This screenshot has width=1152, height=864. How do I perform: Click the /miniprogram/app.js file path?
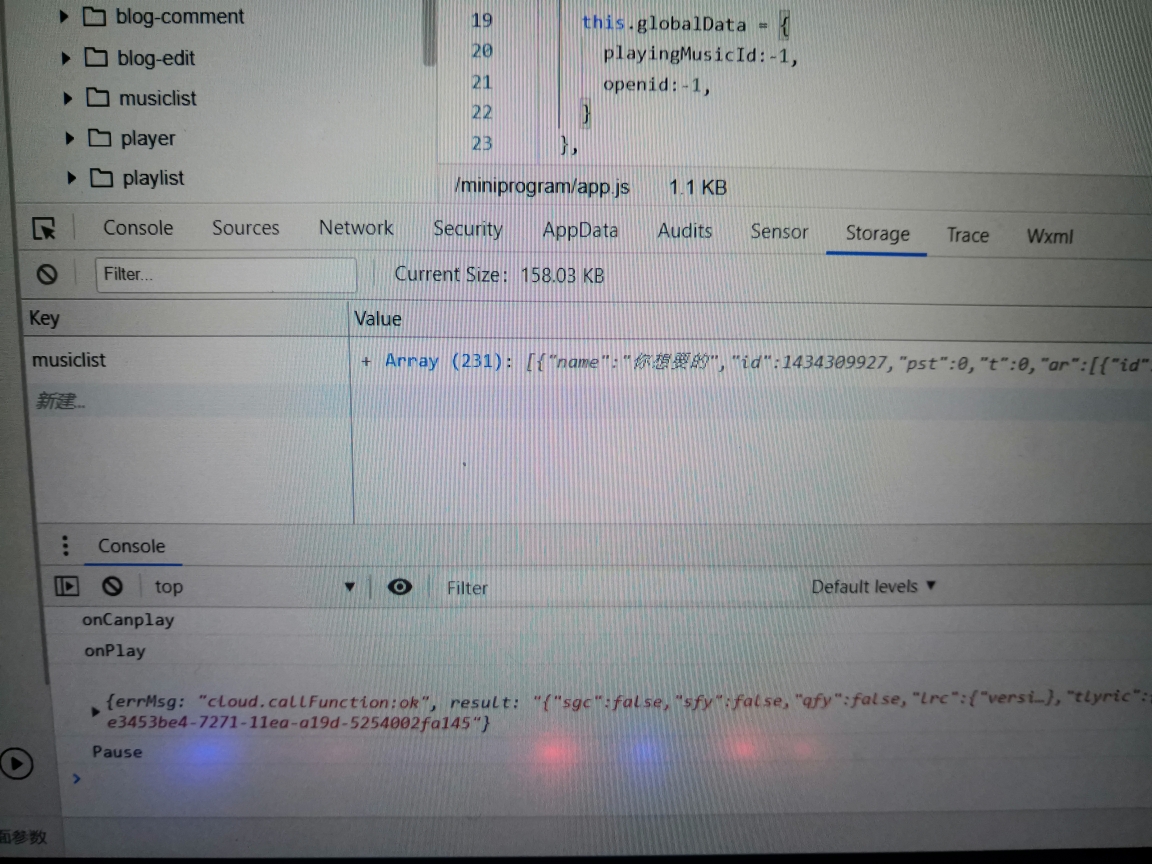click(x=542, y=187)
